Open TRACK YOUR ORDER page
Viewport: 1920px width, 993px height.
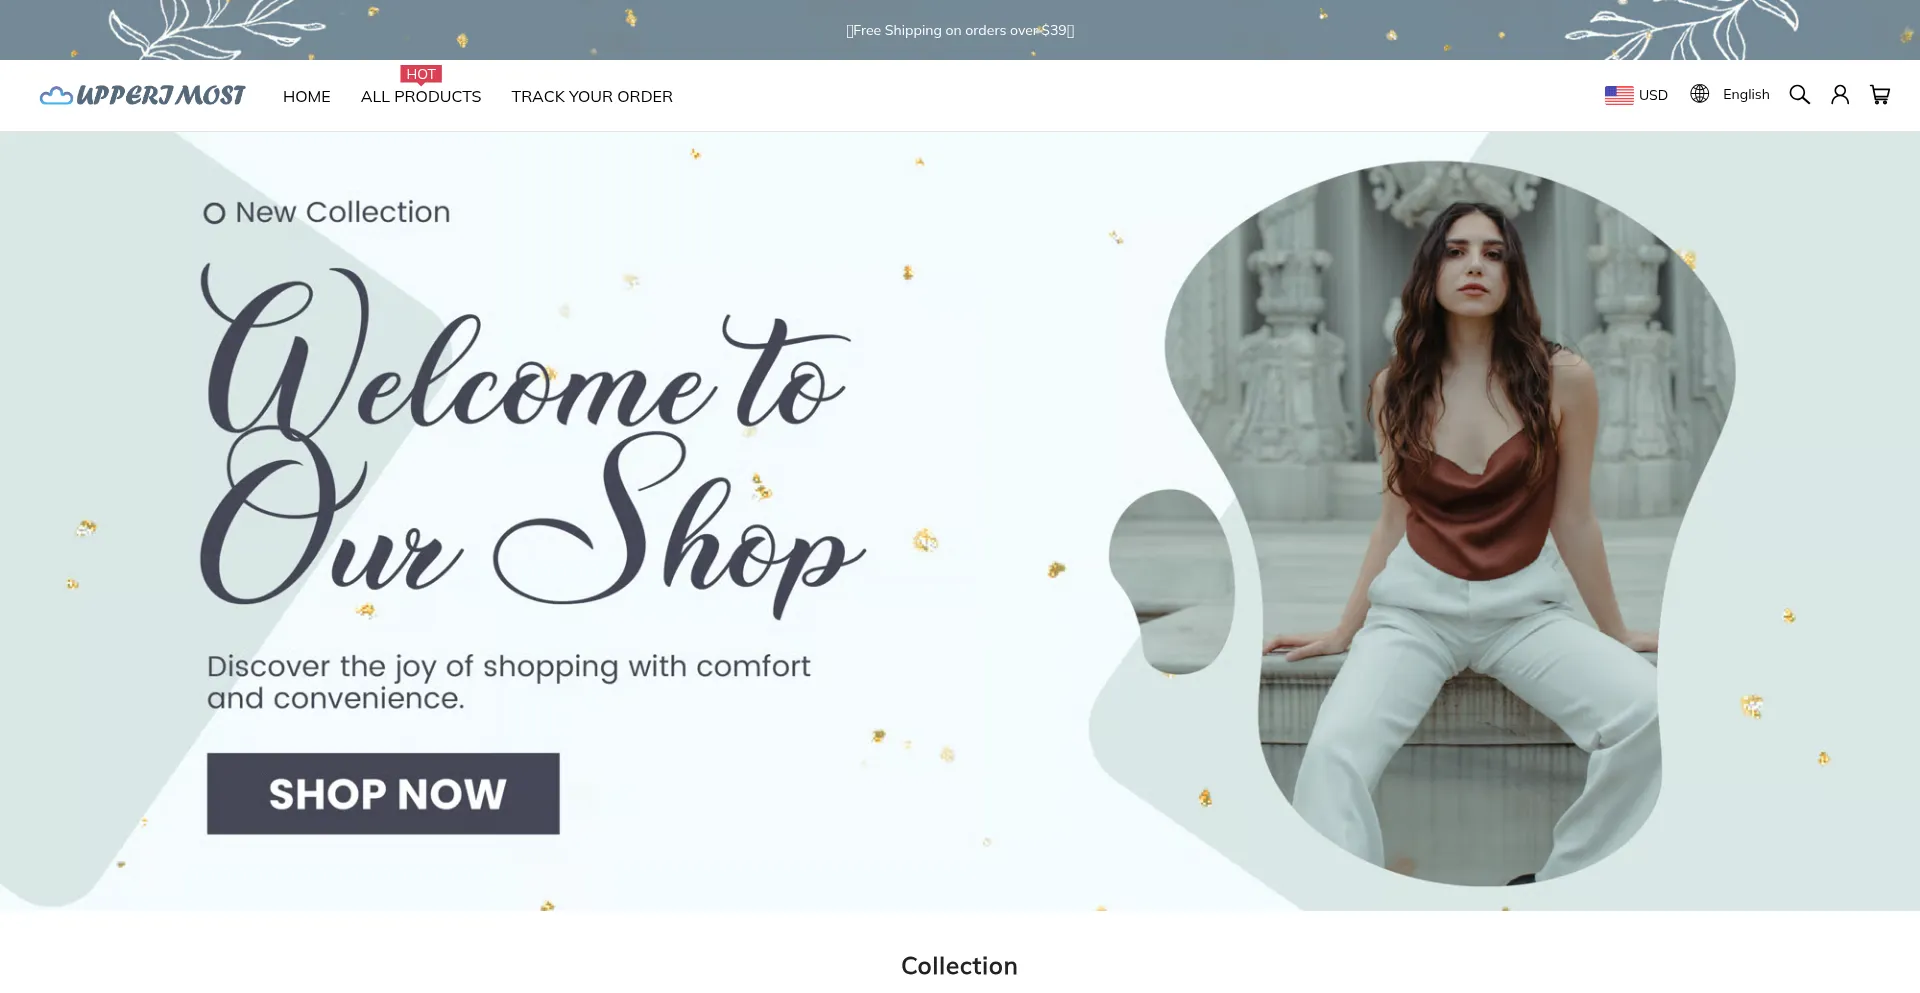tap(592, 97)
